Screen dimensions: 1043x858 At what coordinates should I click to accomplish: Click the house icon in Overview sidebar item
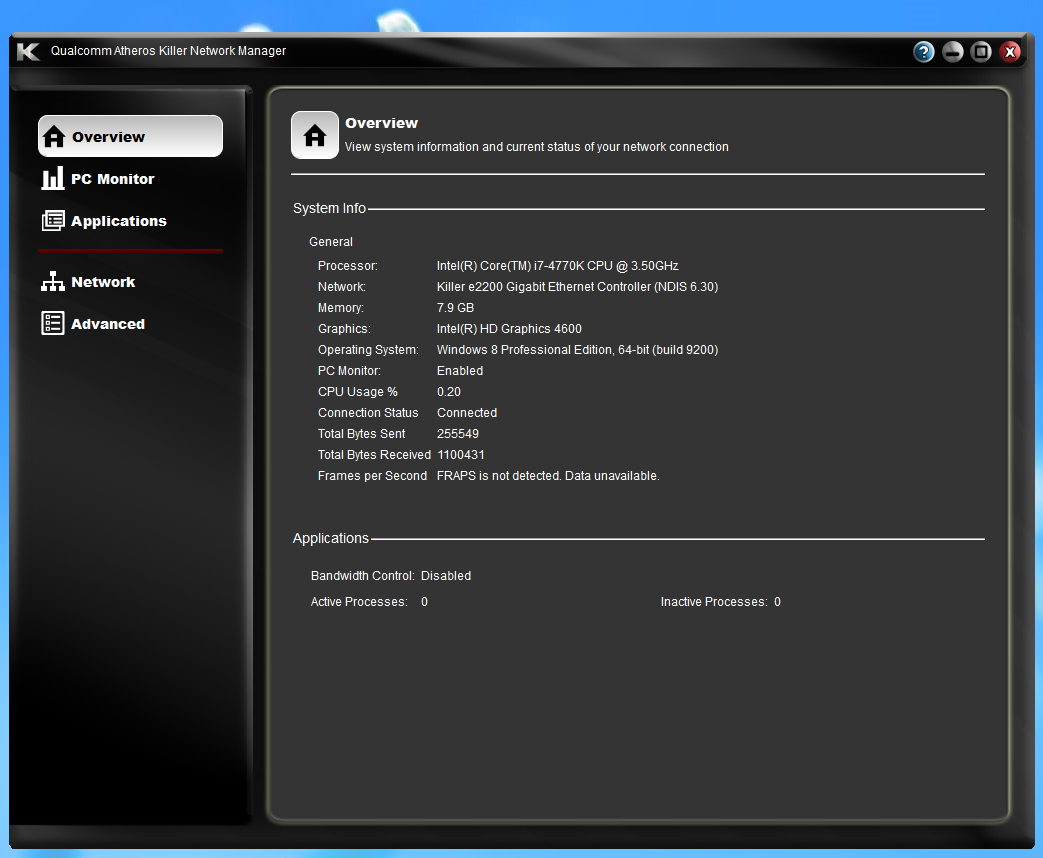coord(54,136)
